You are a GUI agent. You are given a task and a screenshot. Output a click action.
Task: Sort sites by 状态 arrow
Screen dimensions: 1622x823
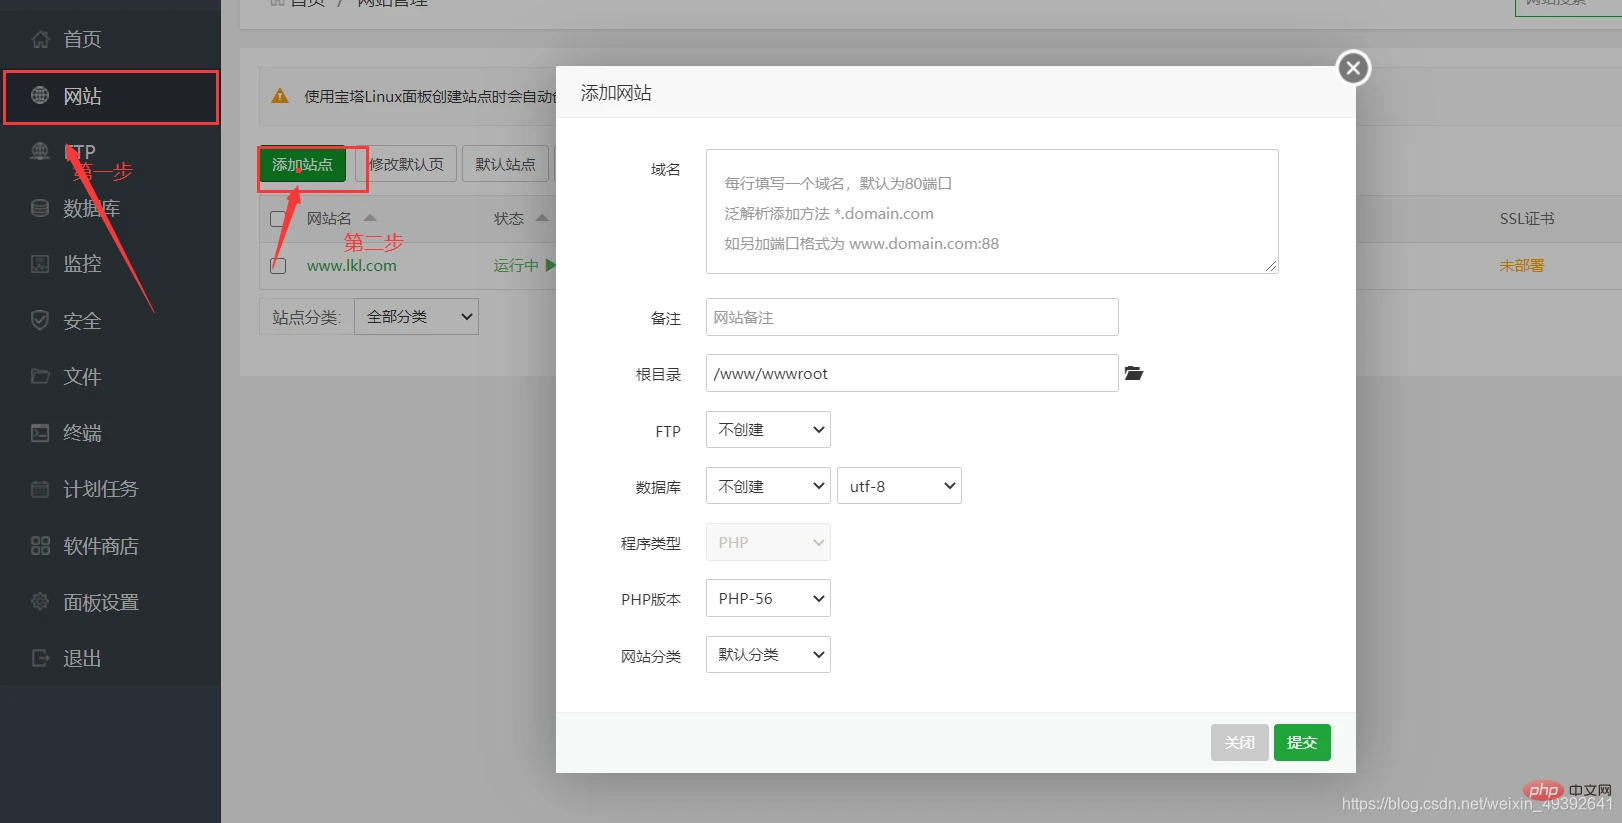tap(542, 218)
